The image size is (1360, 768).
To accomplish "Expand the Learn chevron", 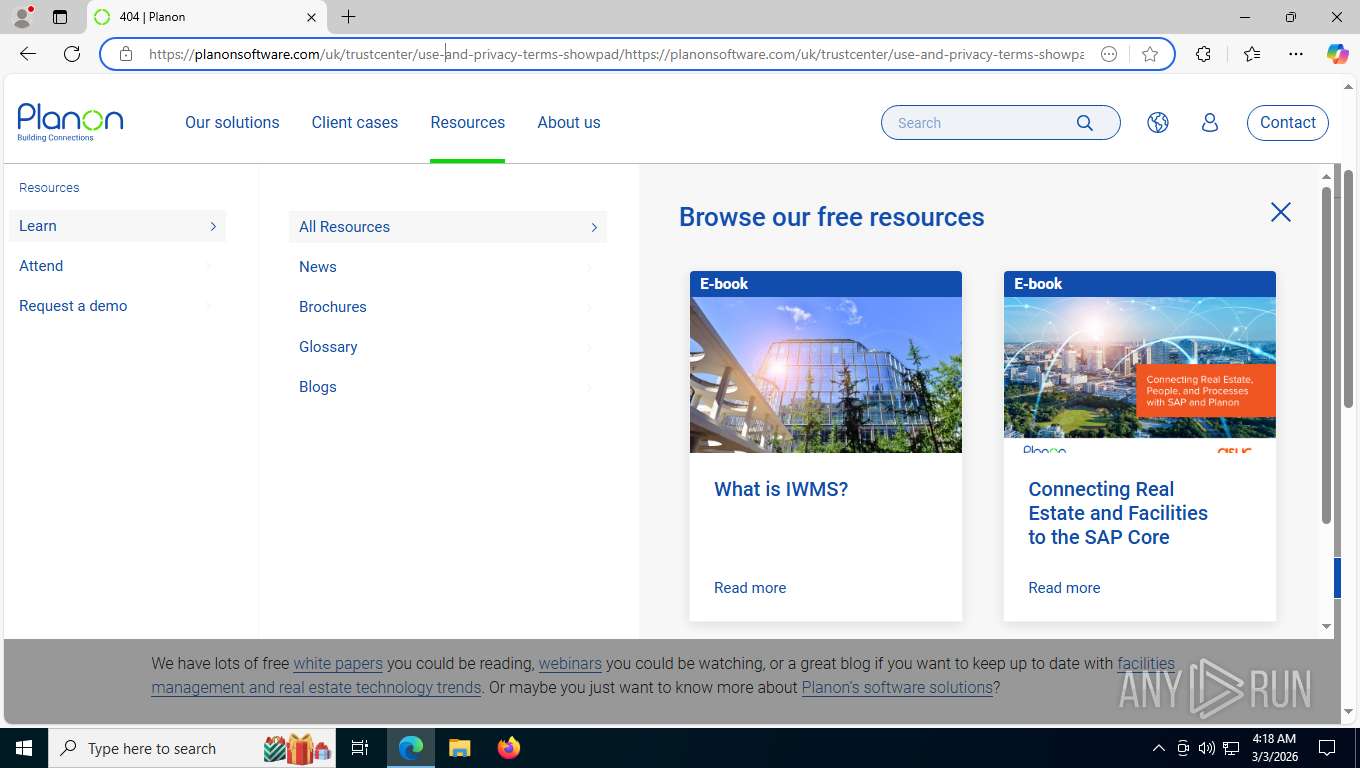I will click(213, 226).
